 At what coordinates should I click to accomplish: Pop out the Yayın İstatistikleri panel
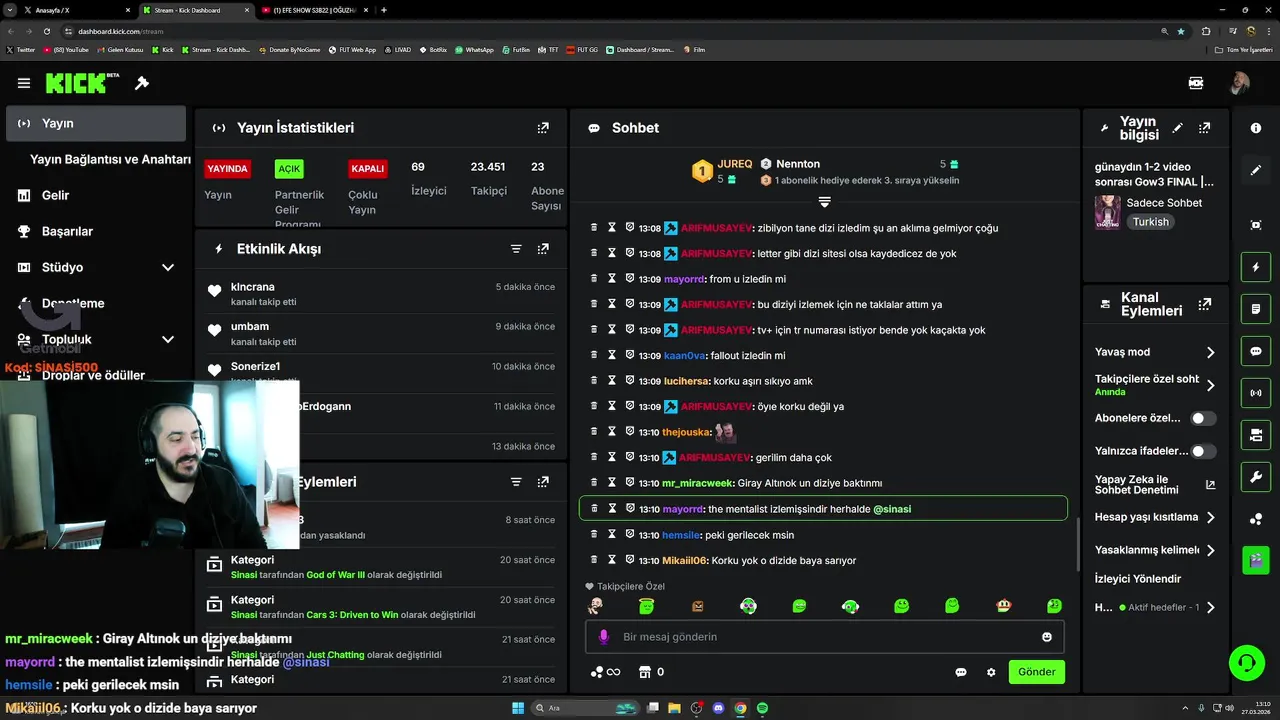coord(543,128)
